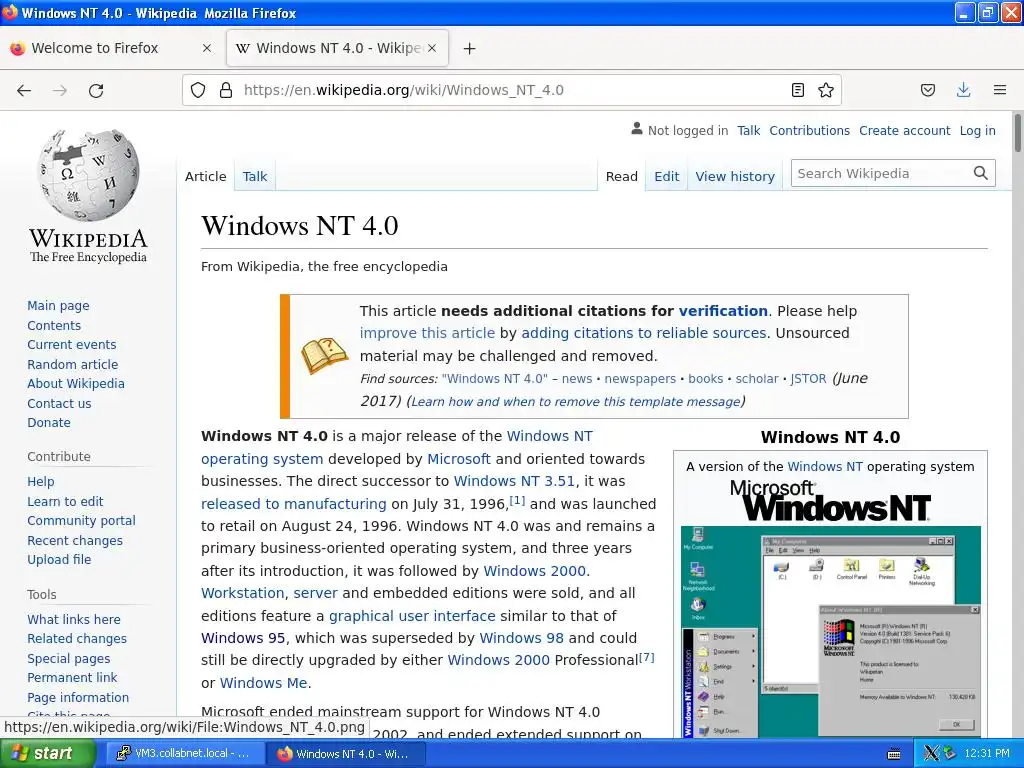Click citation footnote [1] superscript
The width and height of the screenshot is (1024, 768).
click(517, 500)
